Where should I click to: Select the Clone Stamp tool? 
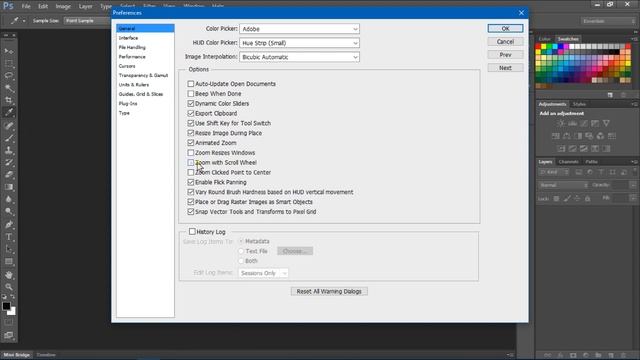(9, 150)
